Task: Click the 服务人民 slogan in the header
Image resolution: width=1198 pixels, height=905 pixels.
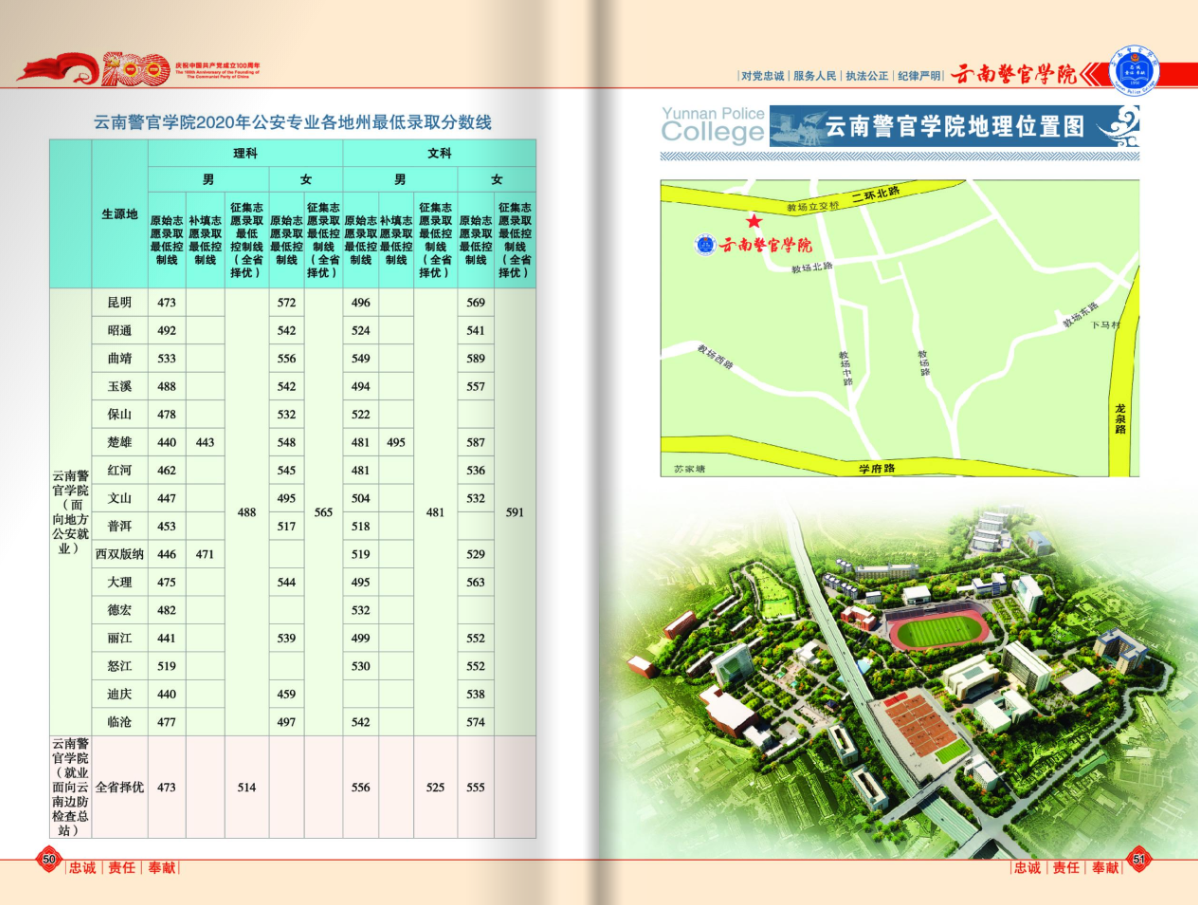Action: [x=814, y=76]
